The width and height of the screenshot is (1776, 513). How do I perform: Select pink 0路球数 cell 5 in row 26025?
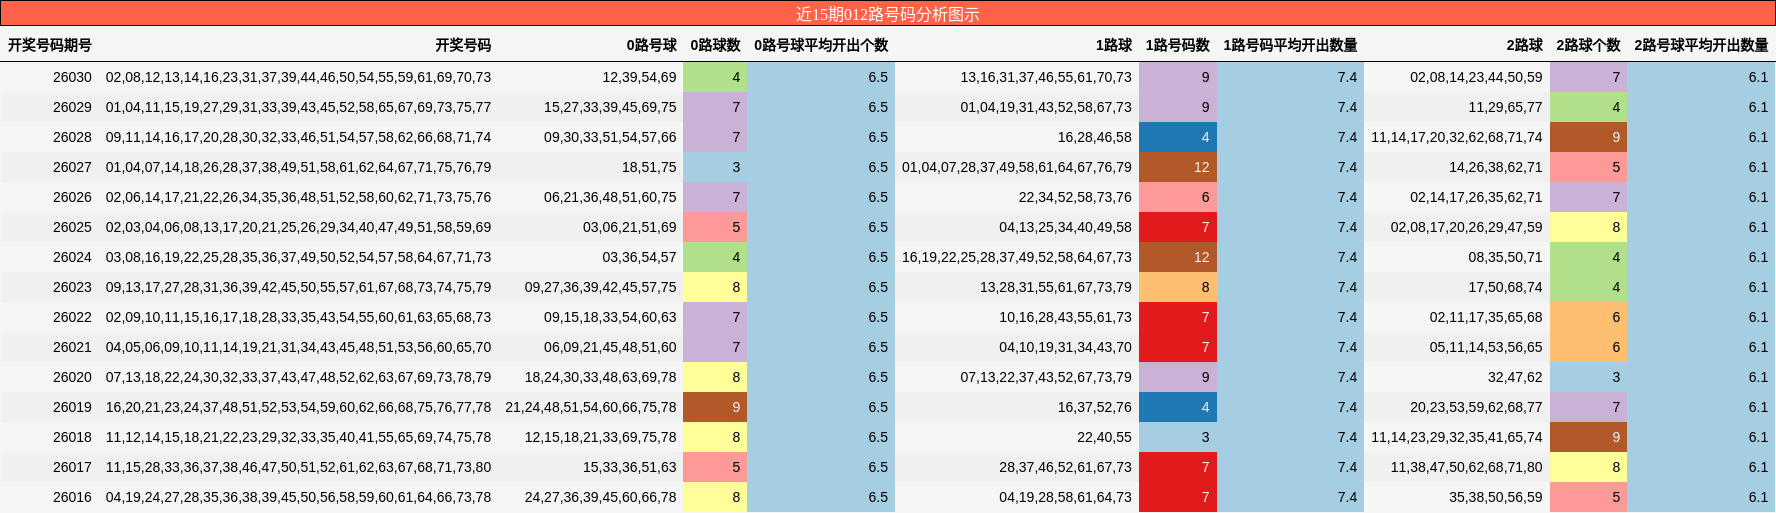[715, 227]
